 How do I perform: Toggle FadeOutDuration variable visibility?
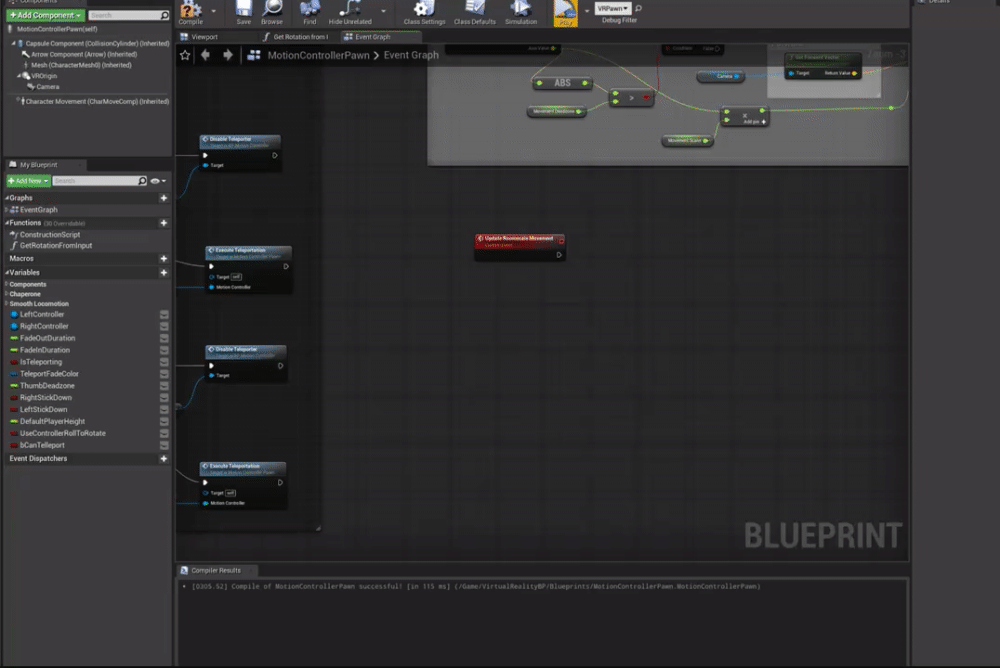[164, 338]
